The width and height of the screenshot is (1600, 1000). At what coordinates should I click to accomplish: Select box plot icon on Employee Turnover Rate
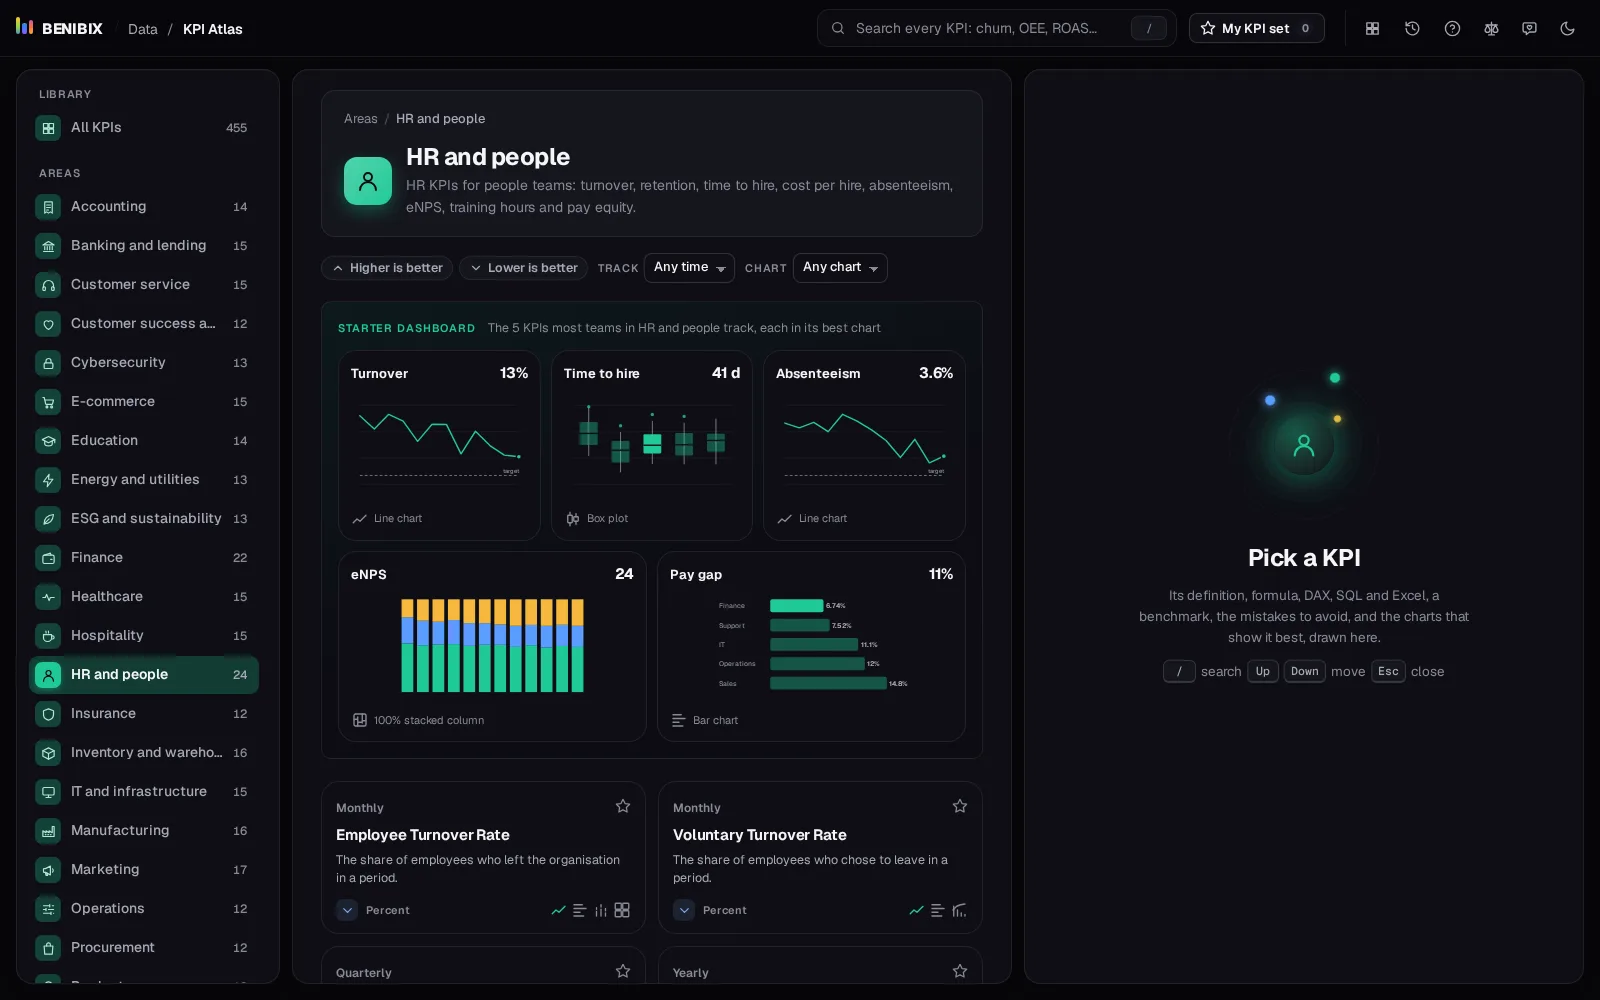(601, 910)
